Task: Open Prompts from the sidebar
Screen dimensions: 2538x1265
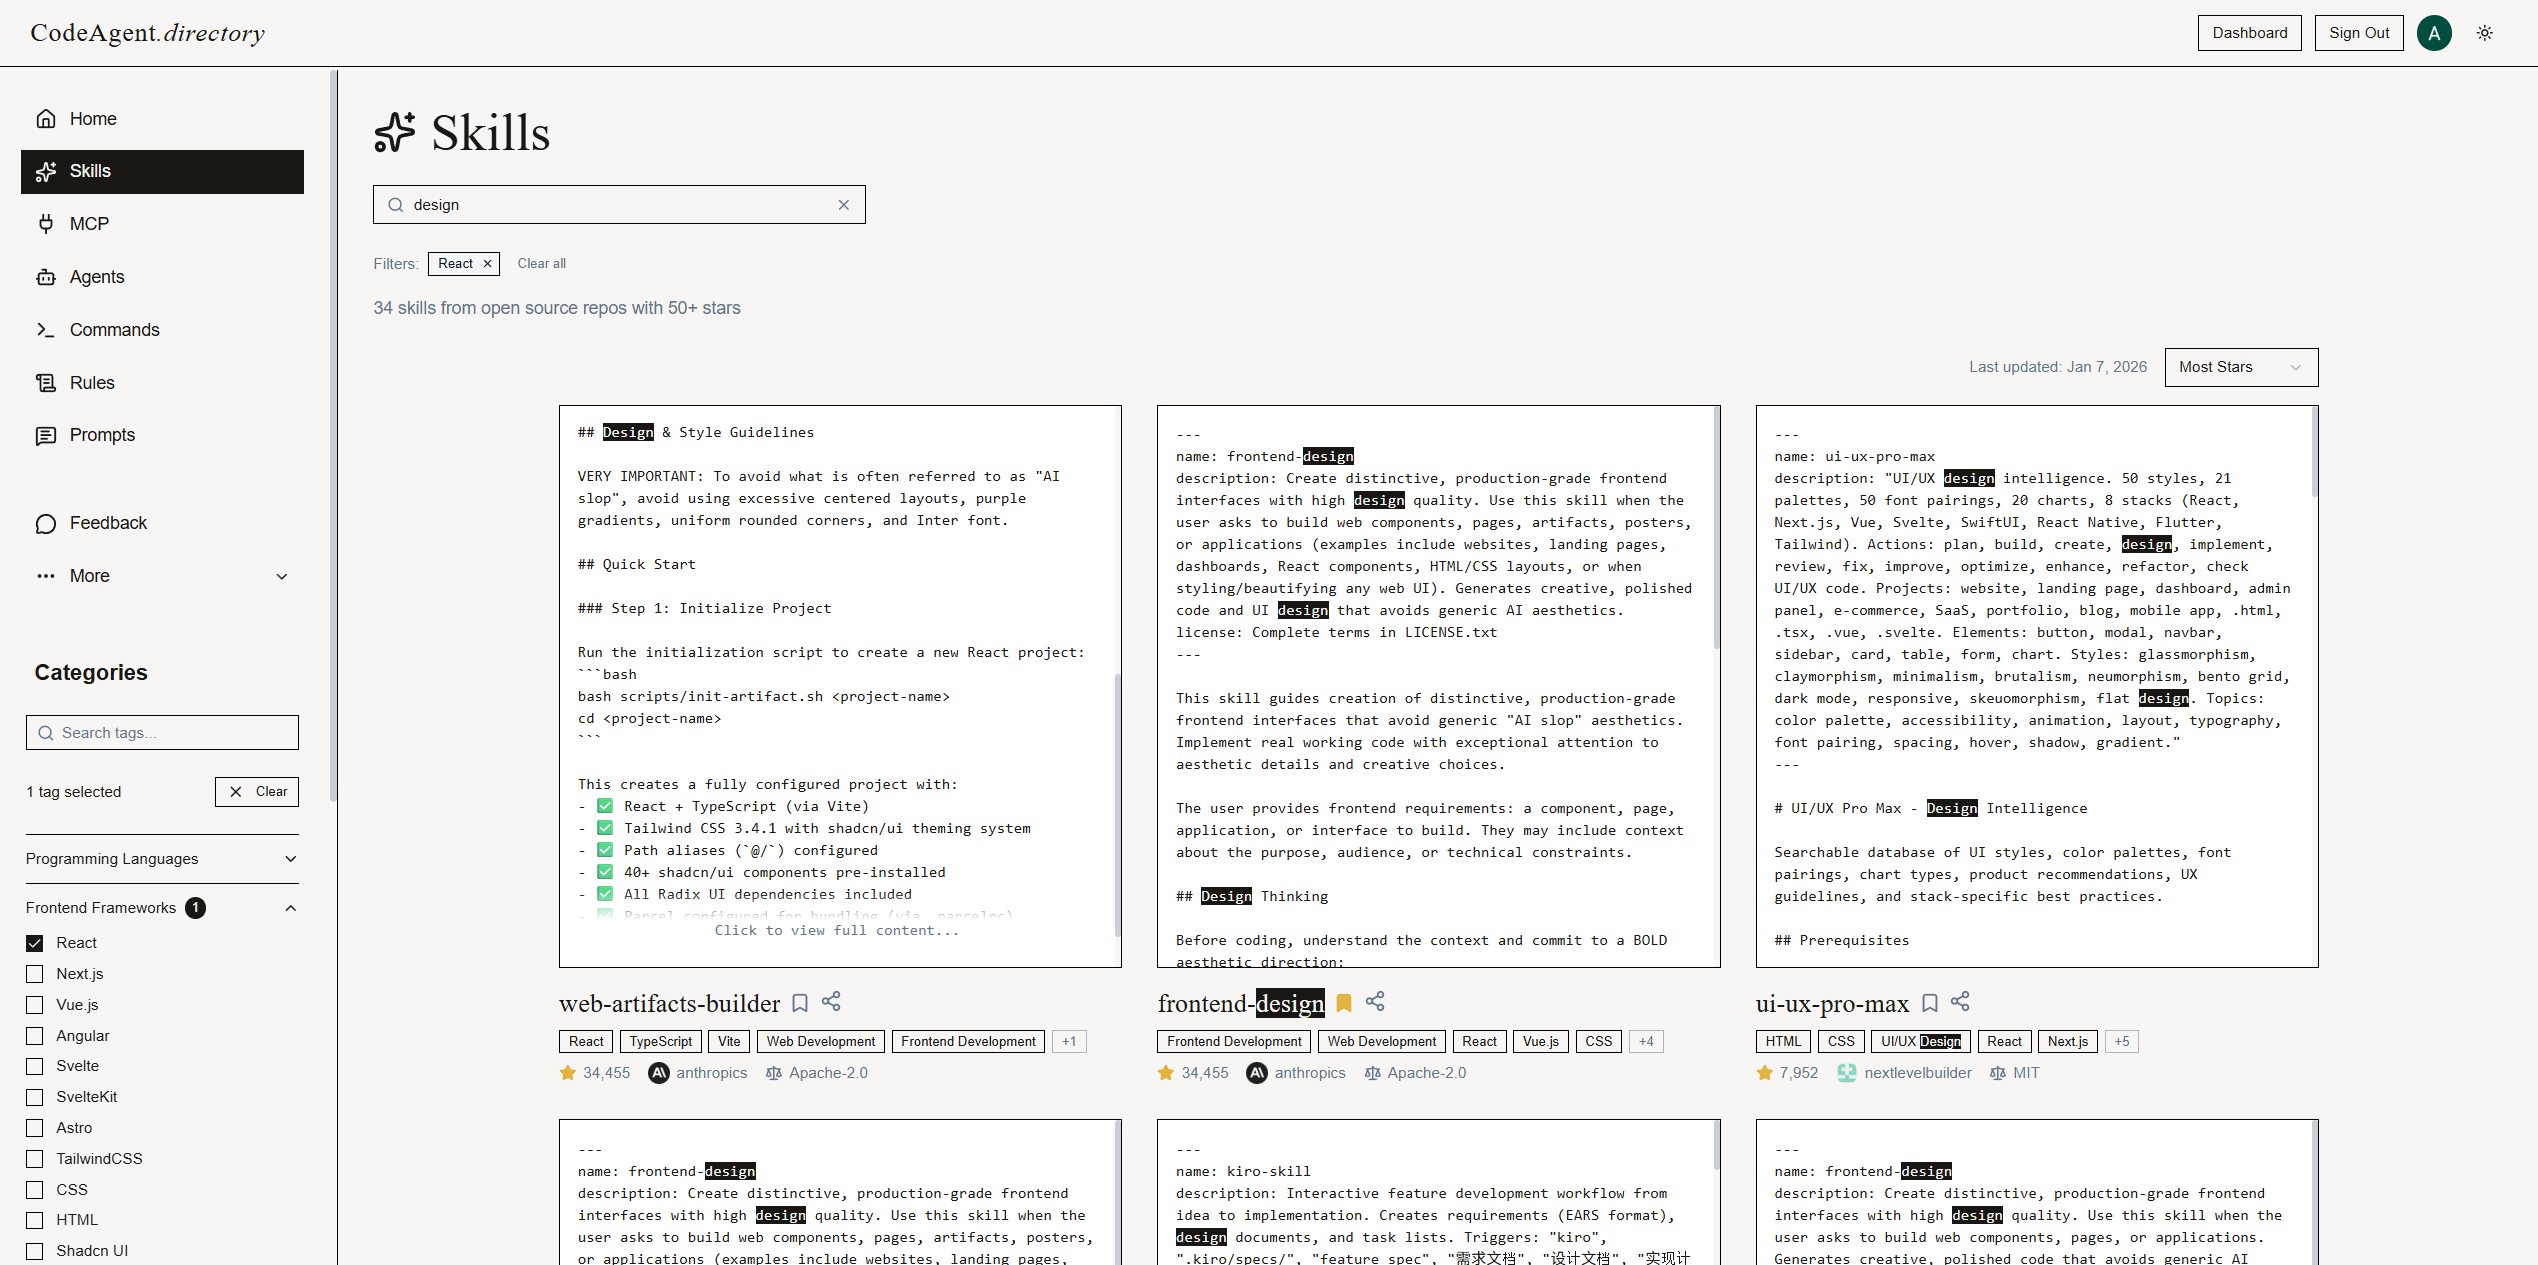Action: coord(102,435)
